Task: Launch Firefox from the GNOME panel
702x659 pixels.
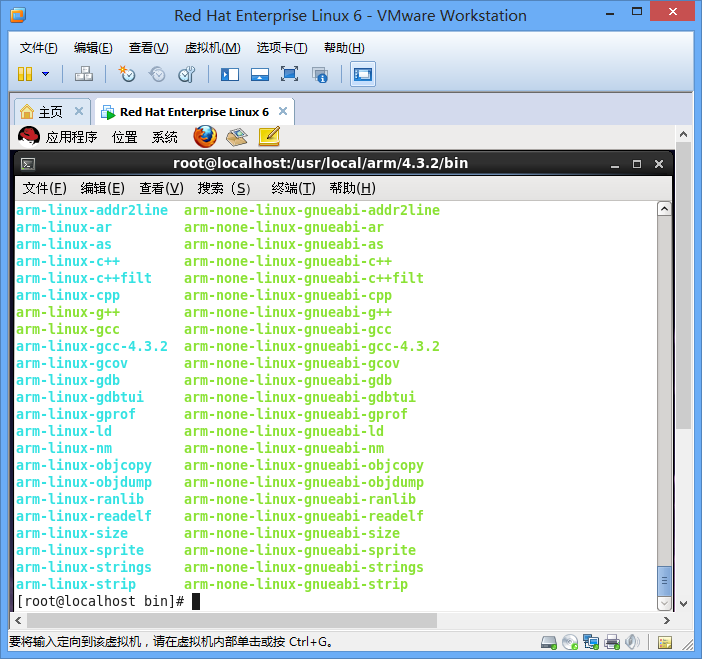Action: point(205,137)
